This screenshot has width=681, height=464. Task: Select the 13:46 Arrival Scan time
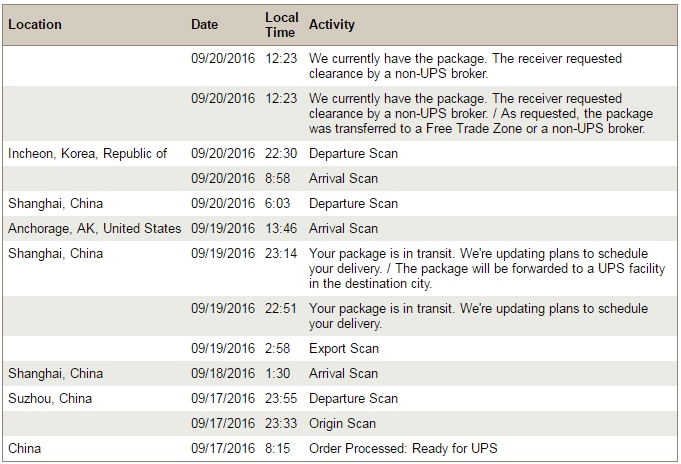pos(281,229)
